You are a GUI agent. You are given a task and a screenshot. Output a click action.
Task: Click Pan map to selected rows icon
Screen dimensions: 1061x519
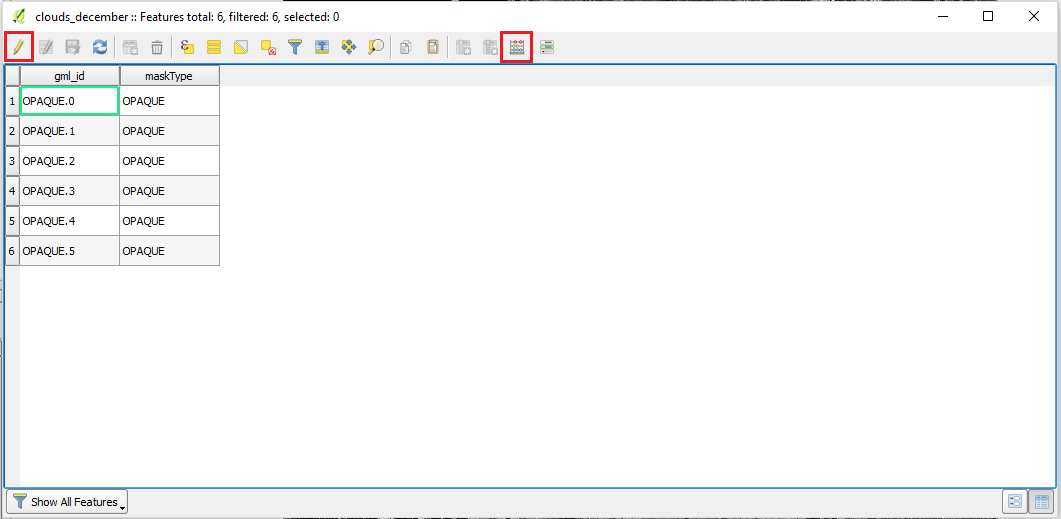[348, 47]
